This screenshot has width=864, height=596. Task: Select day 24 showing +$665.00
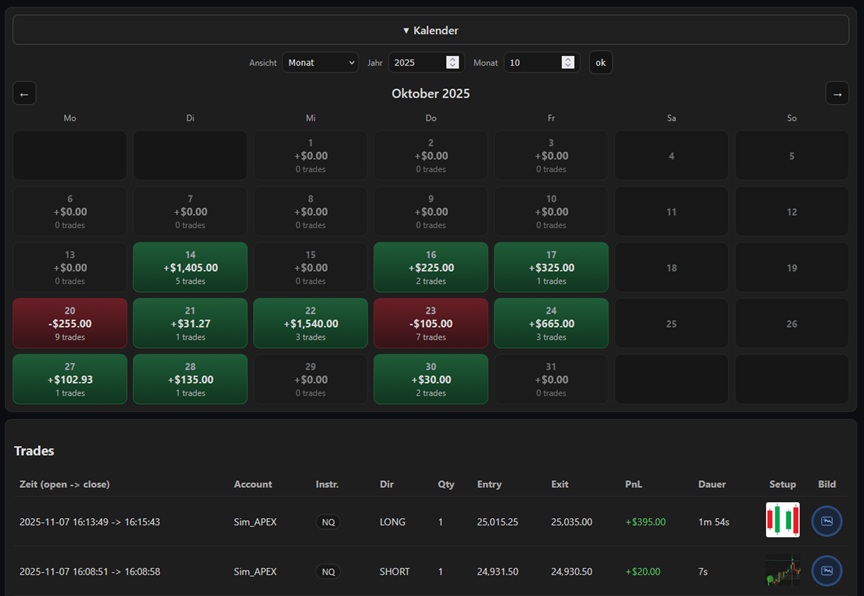pyautogui.click(x=551, y=323)
